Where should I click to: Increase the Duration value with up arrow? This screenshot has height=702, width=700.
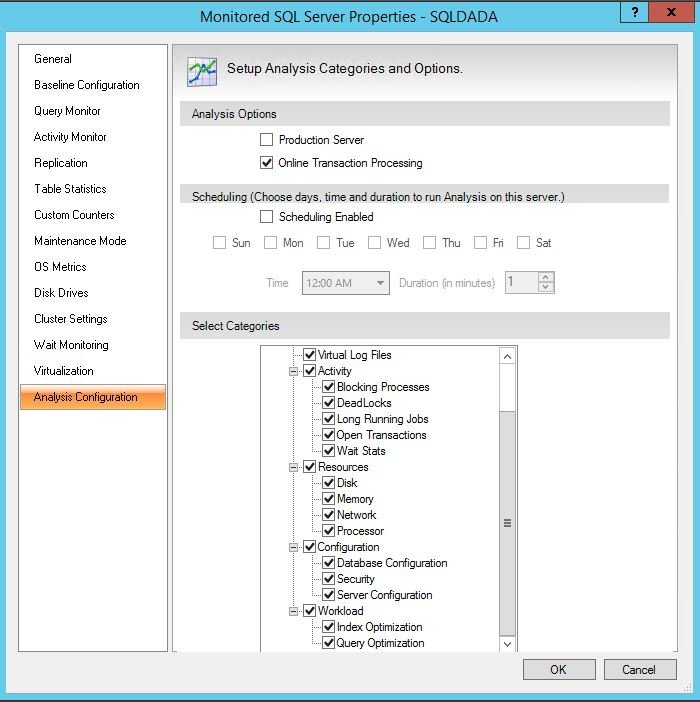(546, 277)
